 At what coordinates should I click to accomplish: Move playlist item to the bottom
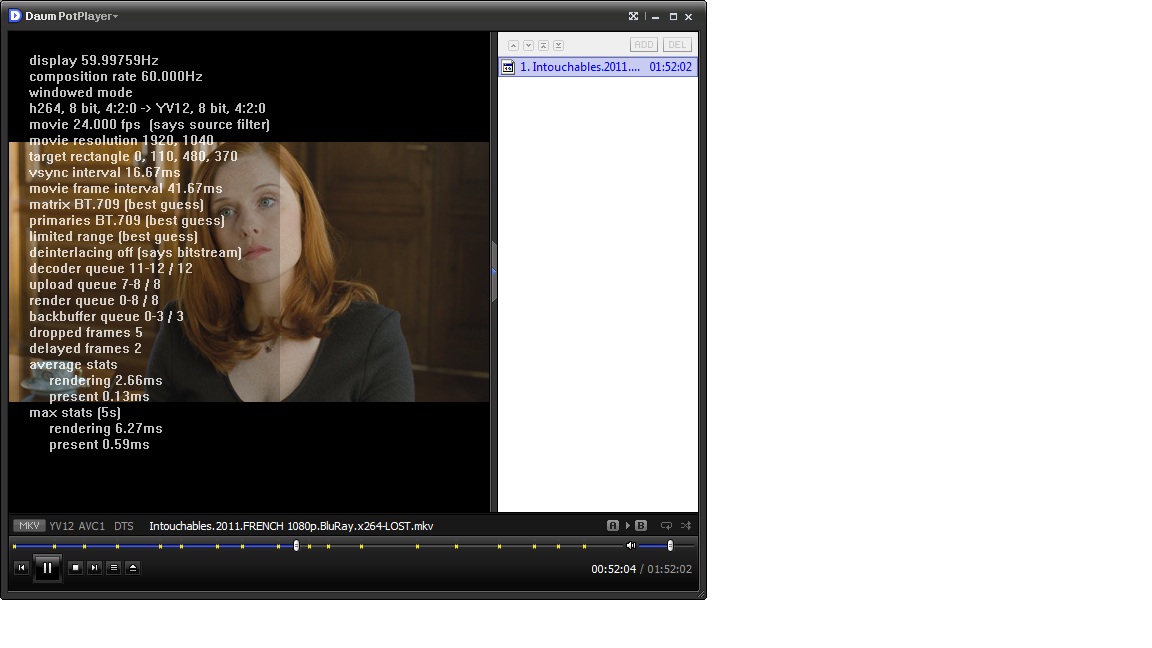click(558, 45)
